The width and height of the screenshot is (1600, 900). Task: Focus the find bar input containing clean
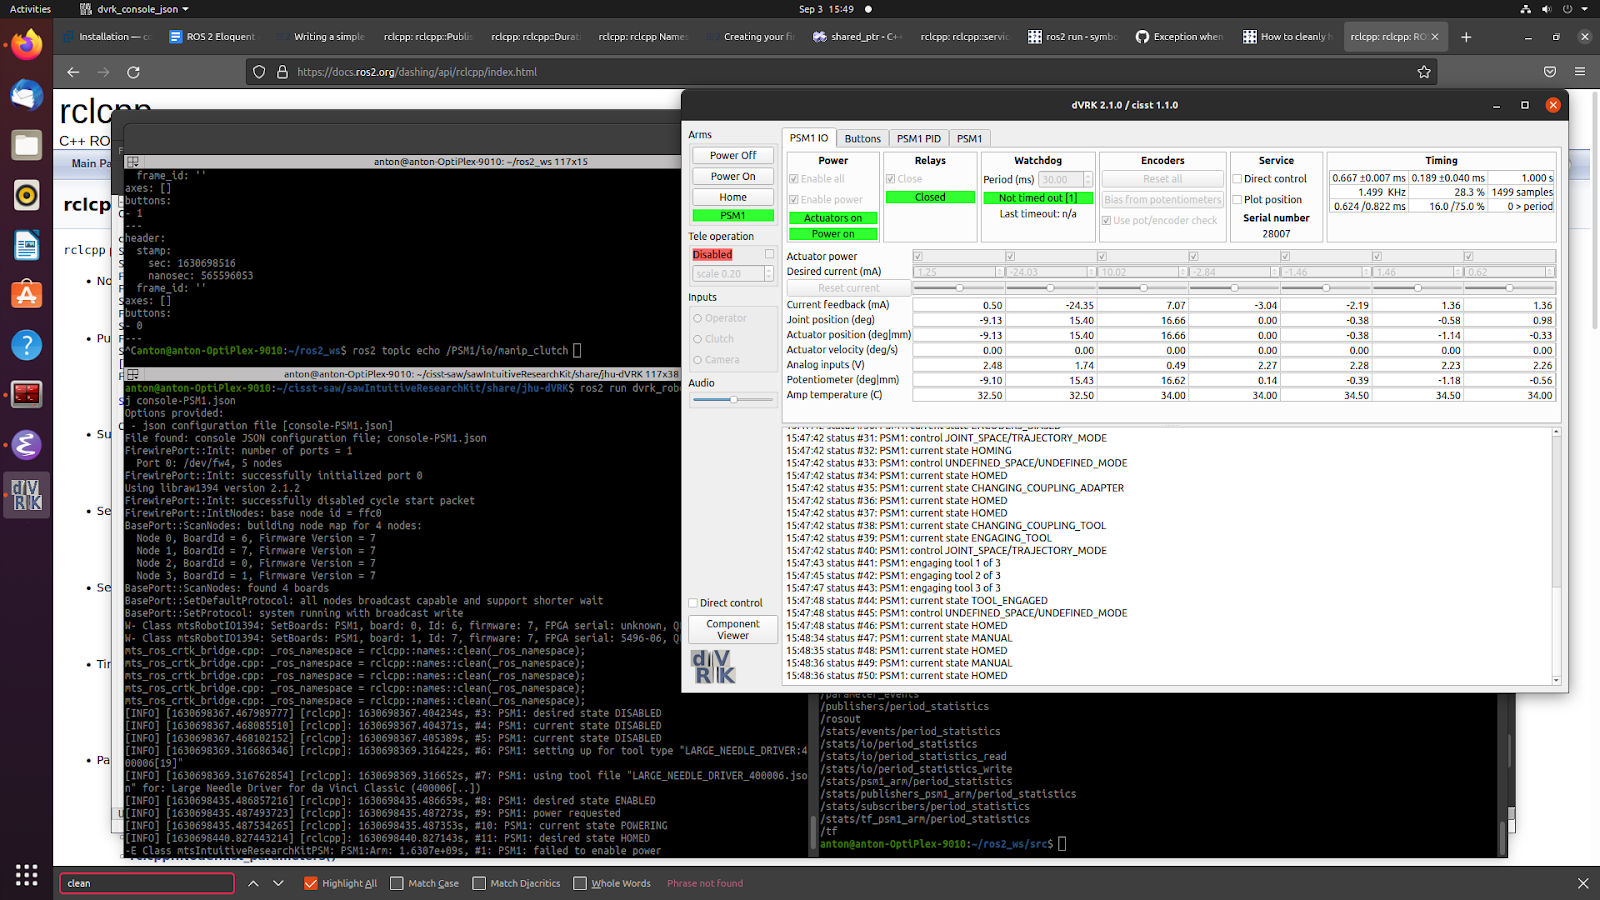click(x=147, y=883)
